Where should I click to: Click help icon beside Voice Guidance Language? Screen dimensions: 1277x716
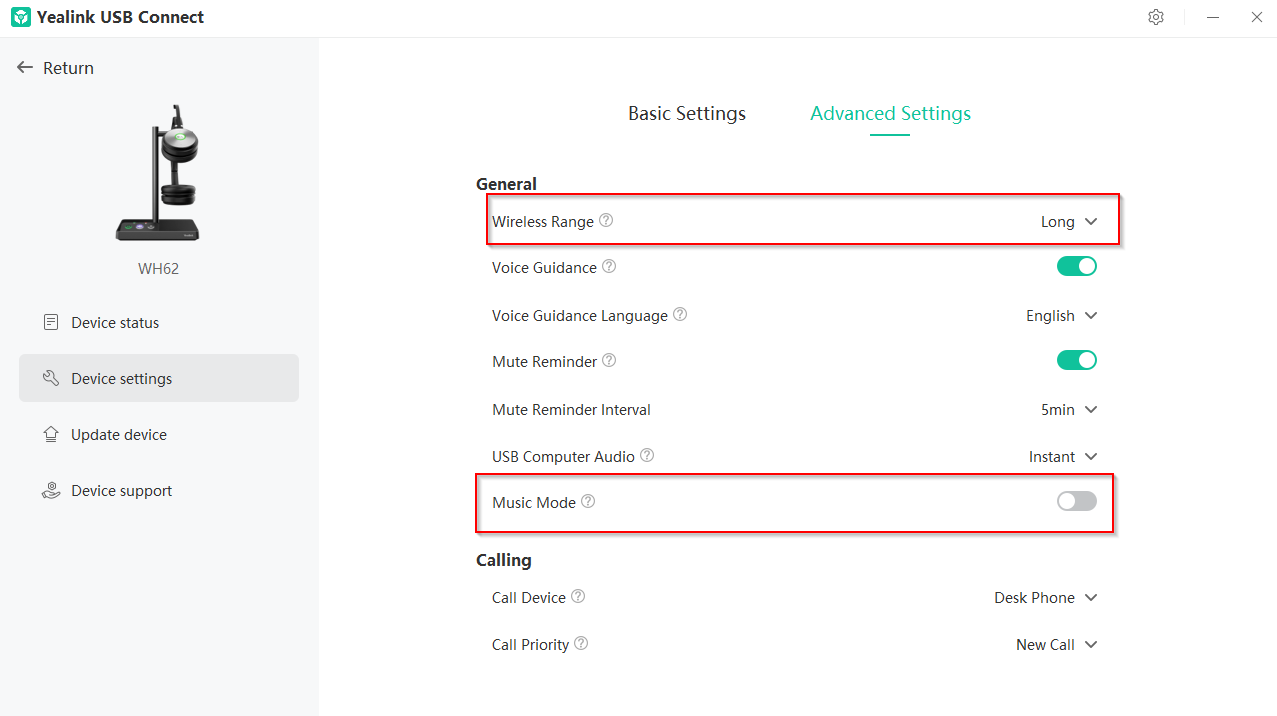680,314
